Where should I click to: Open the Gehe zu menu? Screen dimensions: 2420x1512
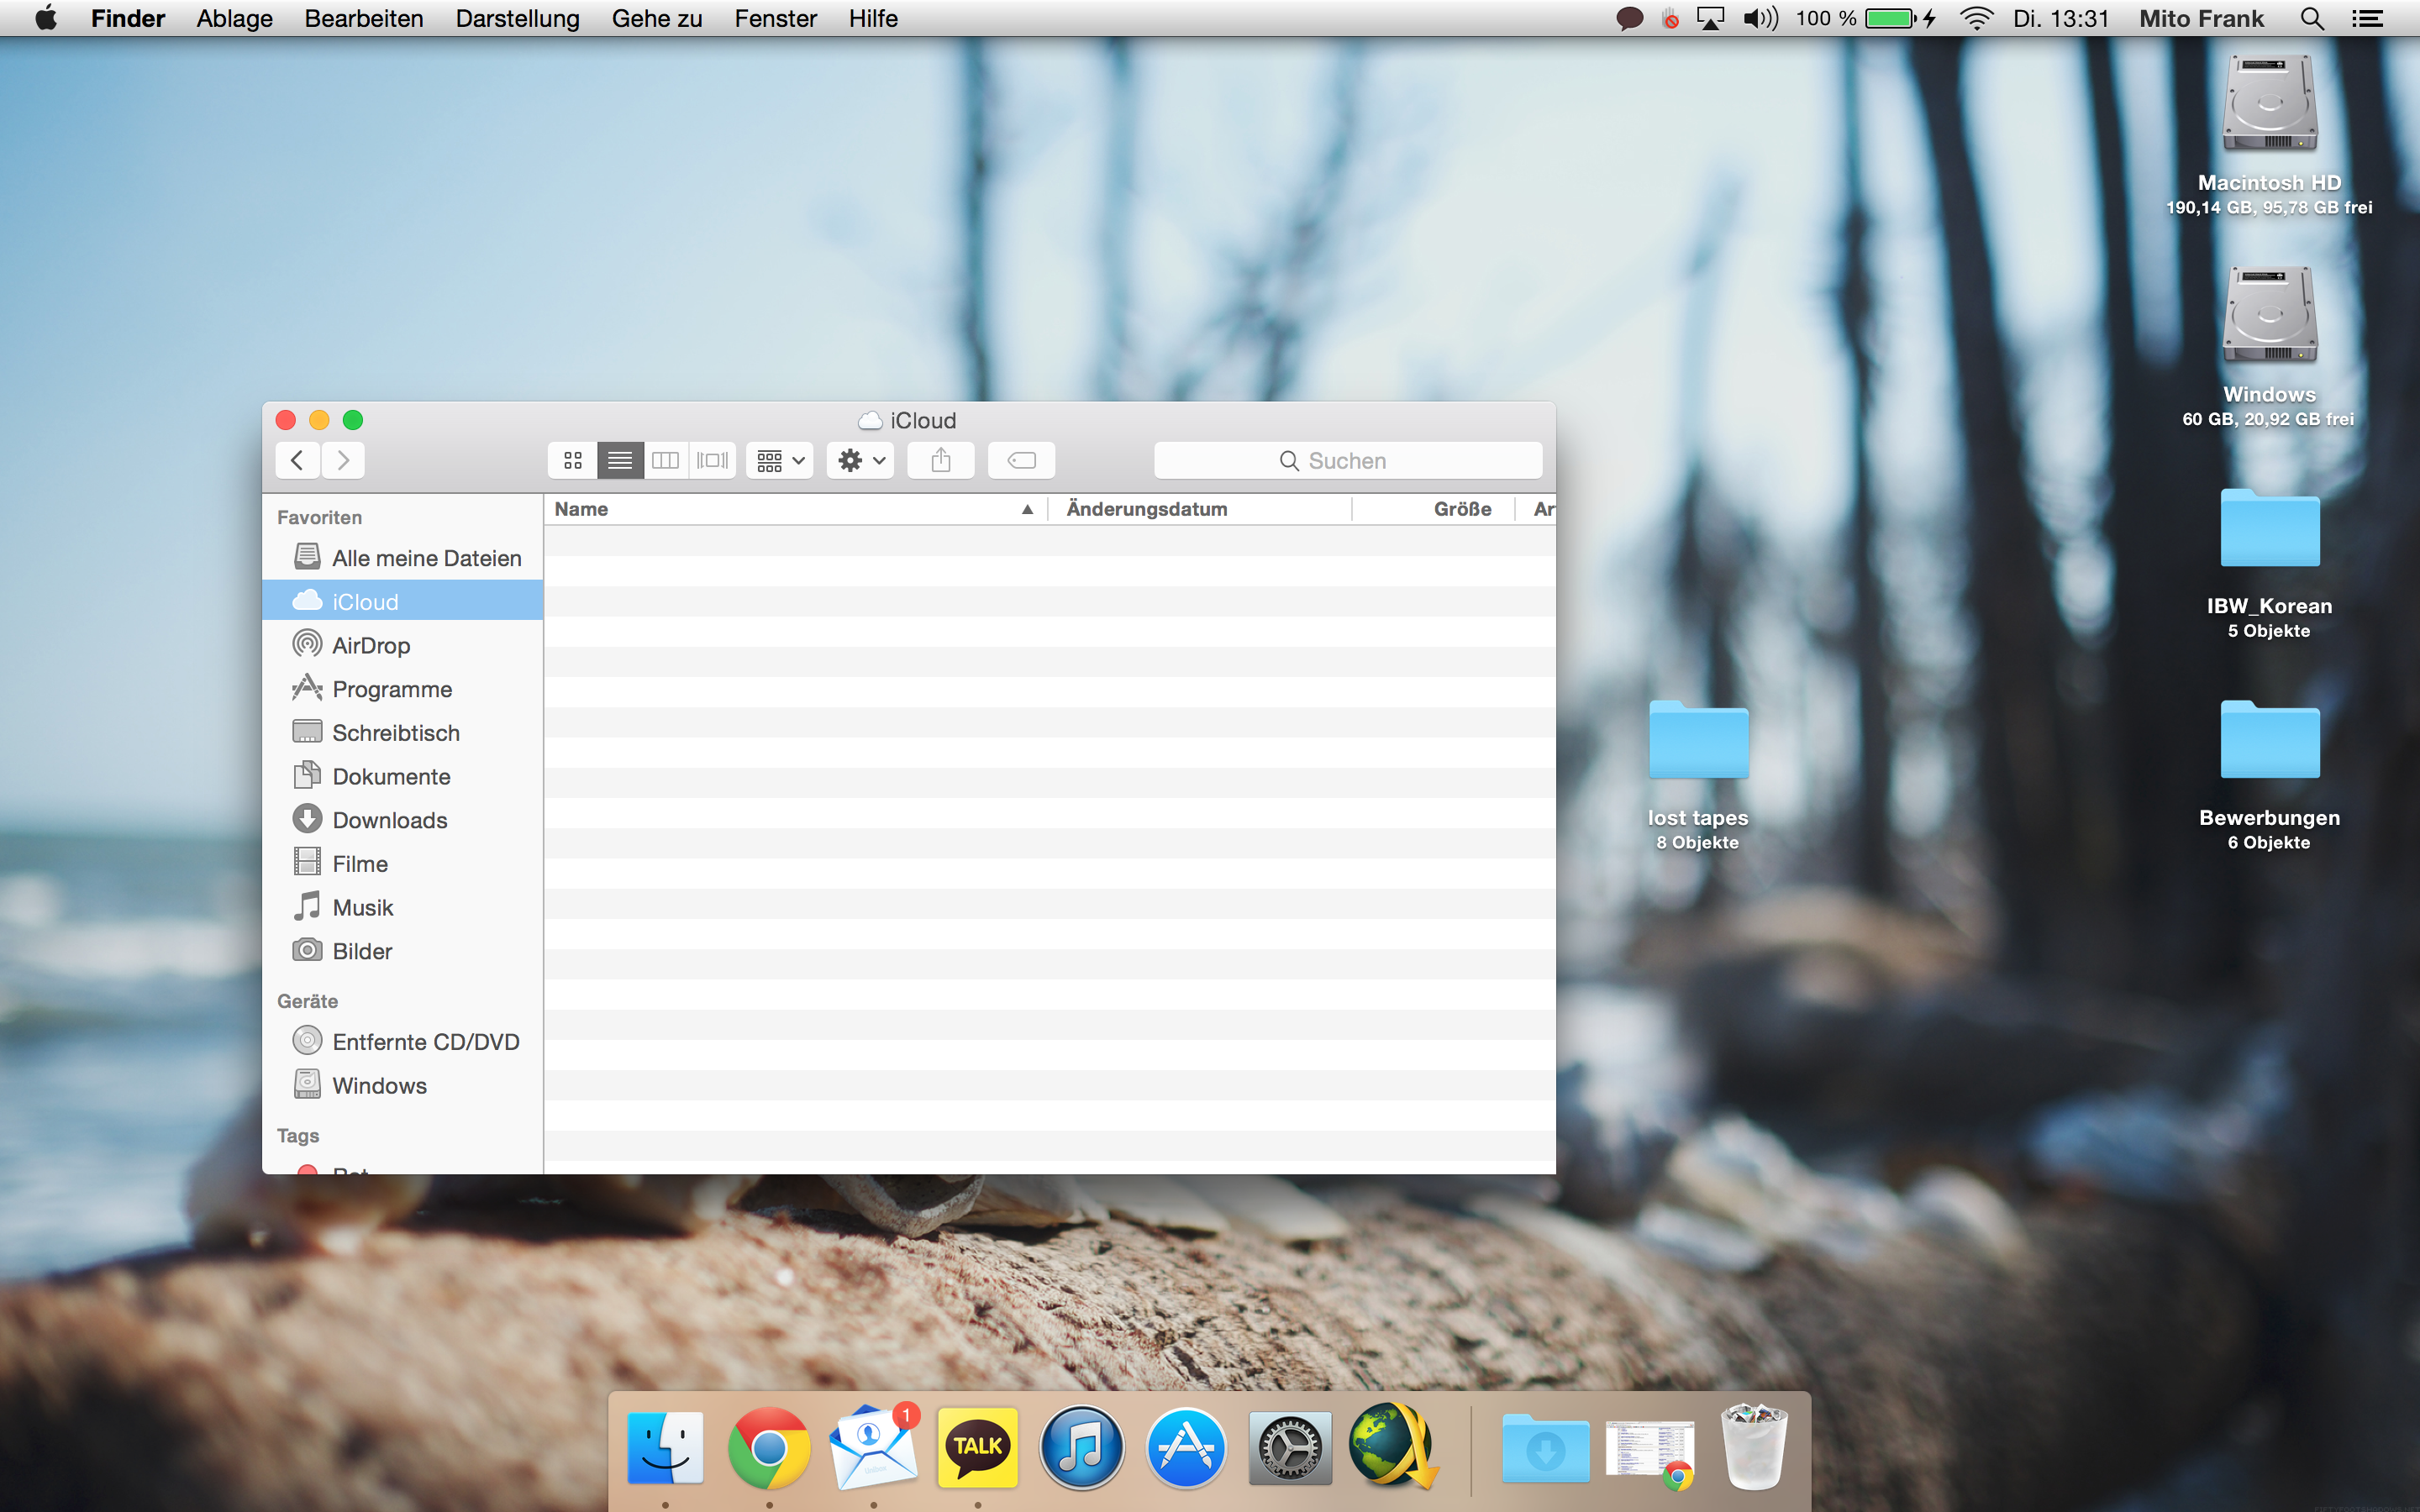[656, 18]
